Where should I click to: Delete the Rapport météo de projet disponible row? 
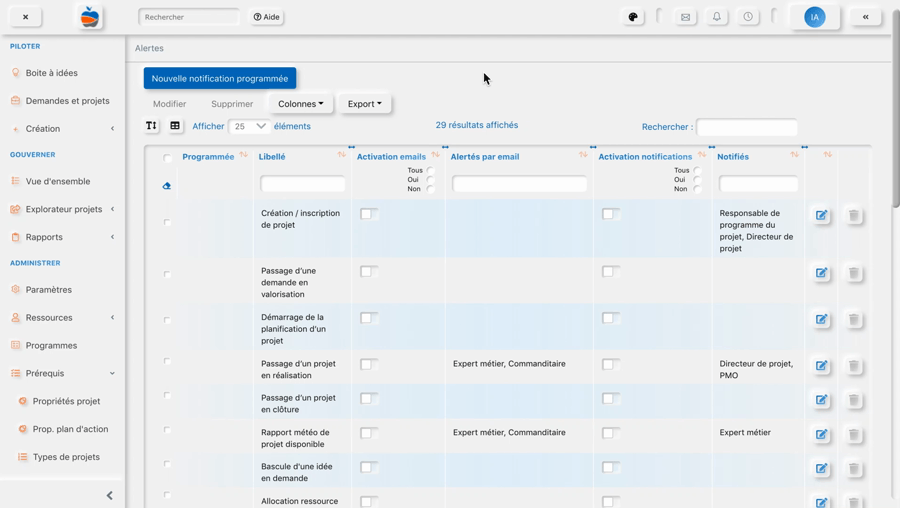pos(854,434)
